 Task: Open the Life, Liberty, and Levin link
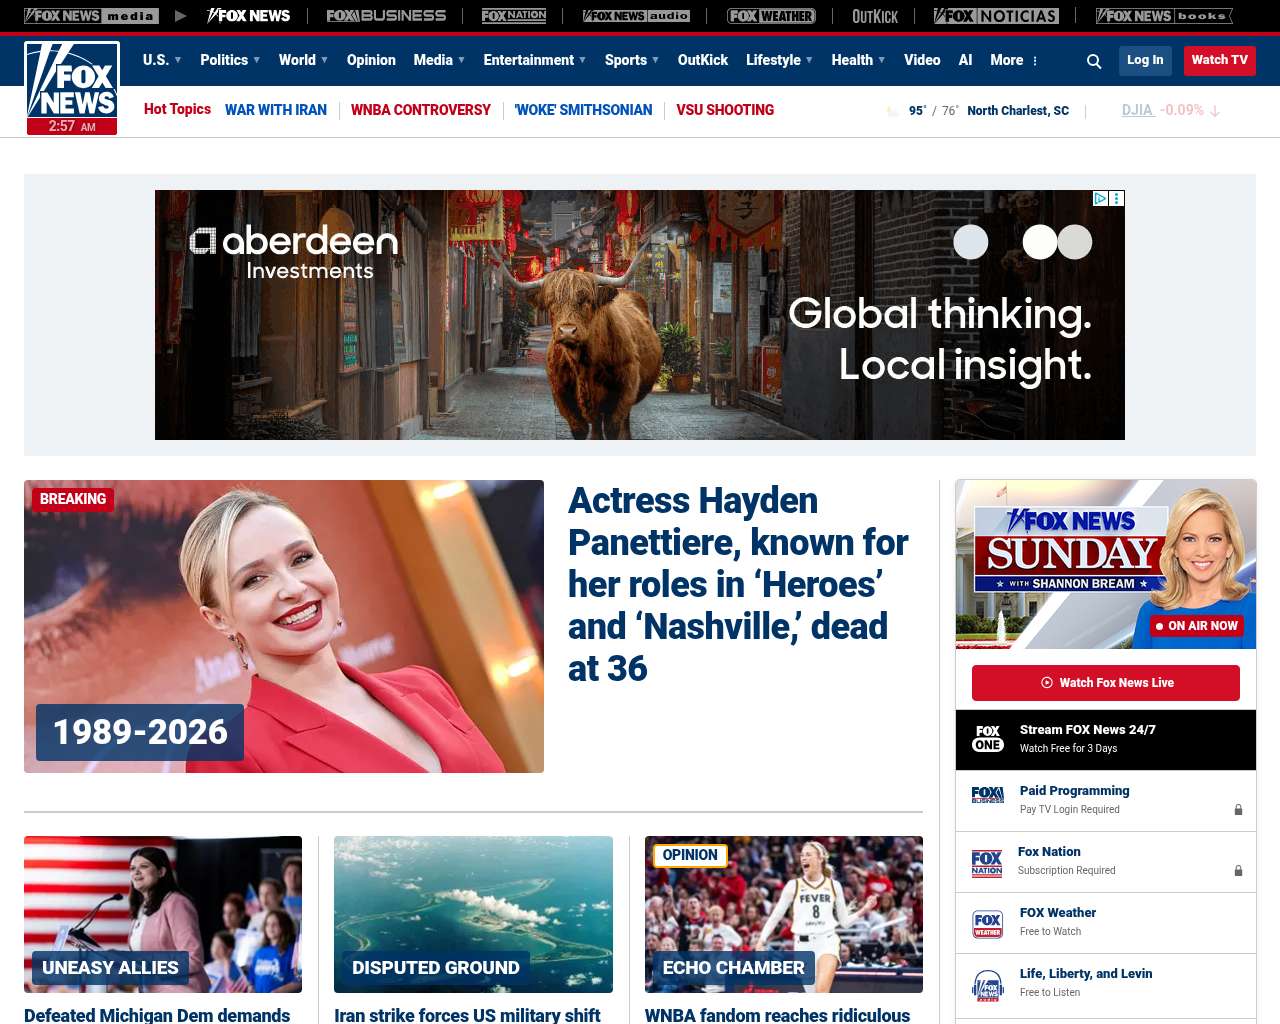coord(1086,974)
